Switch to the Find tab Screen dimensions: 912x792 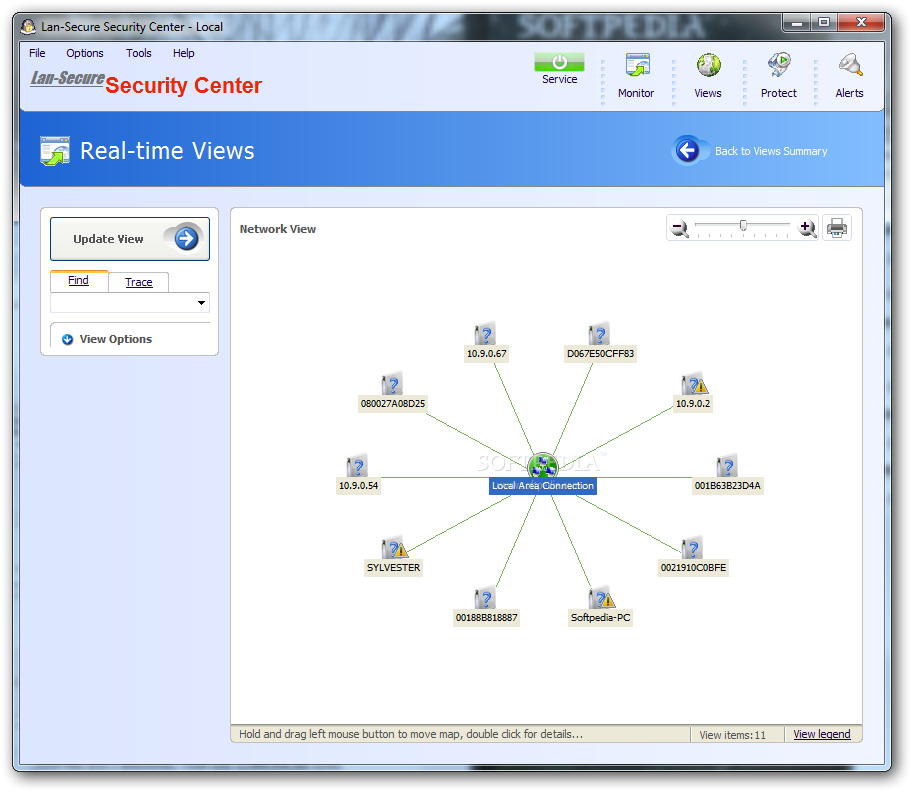click(x=79, y=280)
